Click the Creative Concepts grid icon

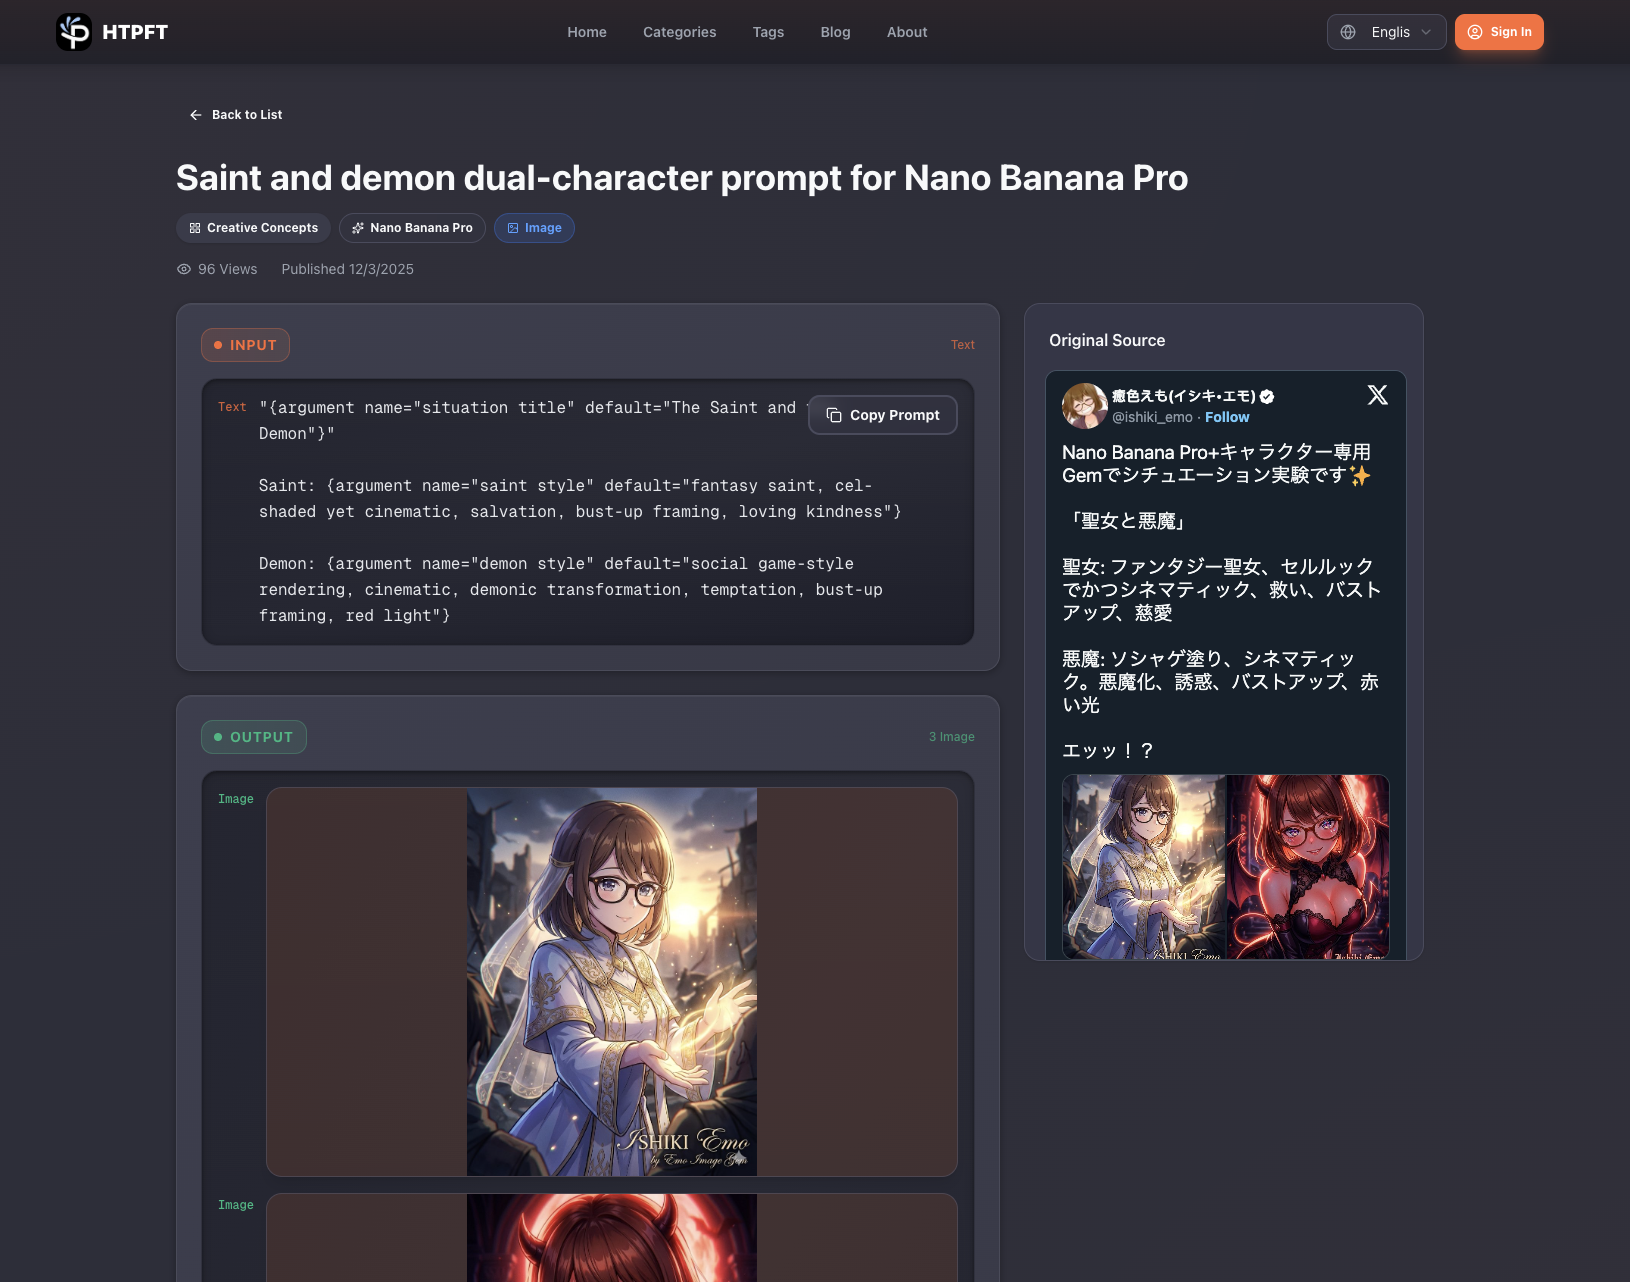point(195,228)
